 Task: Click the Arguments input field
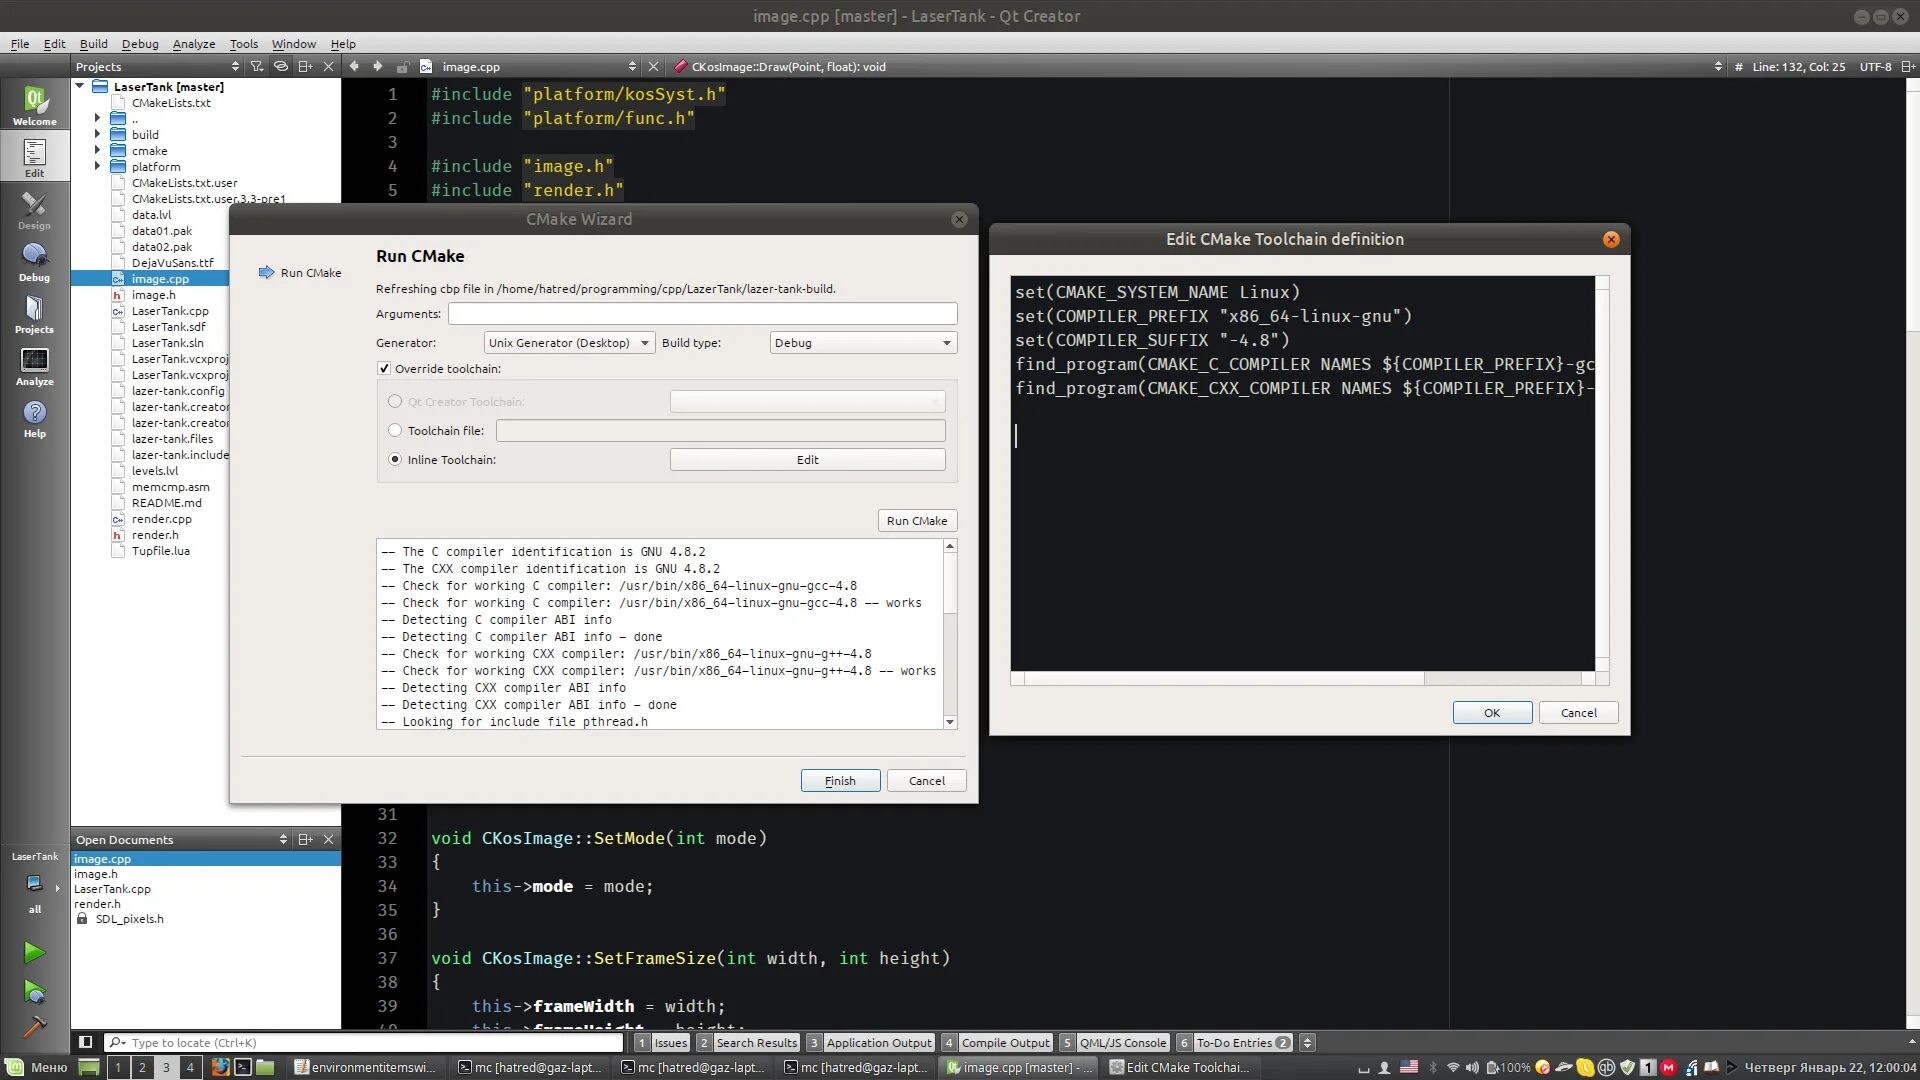(x=702, y=314)
